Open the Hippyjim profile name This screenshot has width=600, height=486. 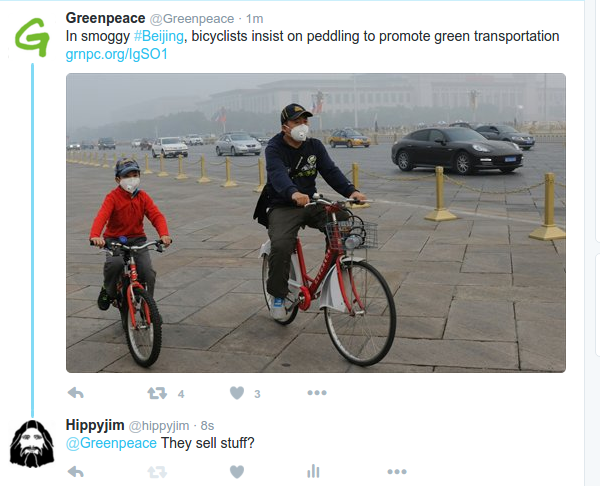[x=95, y=425]
